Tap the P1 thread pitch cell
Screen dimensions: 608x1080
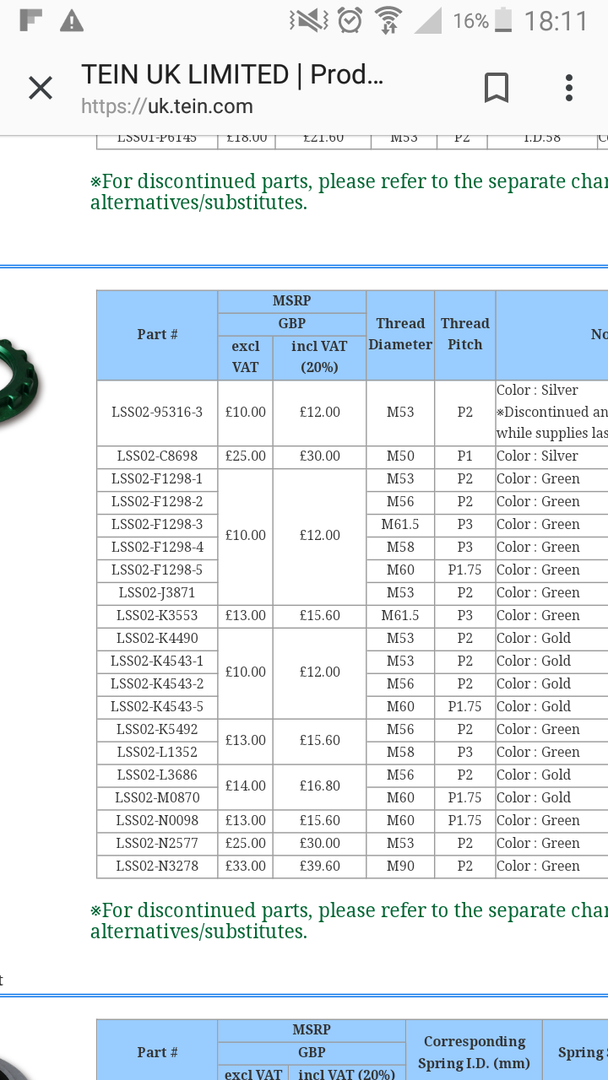point(465,457)
